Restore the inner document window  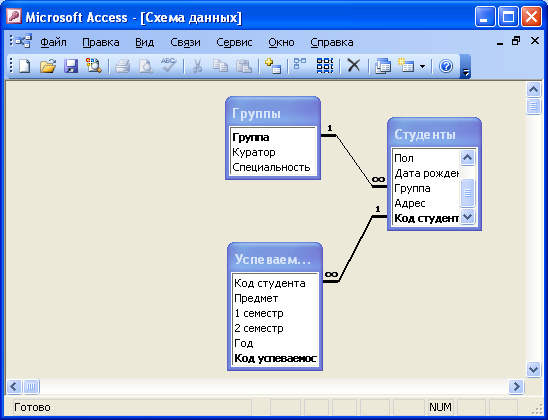point(516,41)
